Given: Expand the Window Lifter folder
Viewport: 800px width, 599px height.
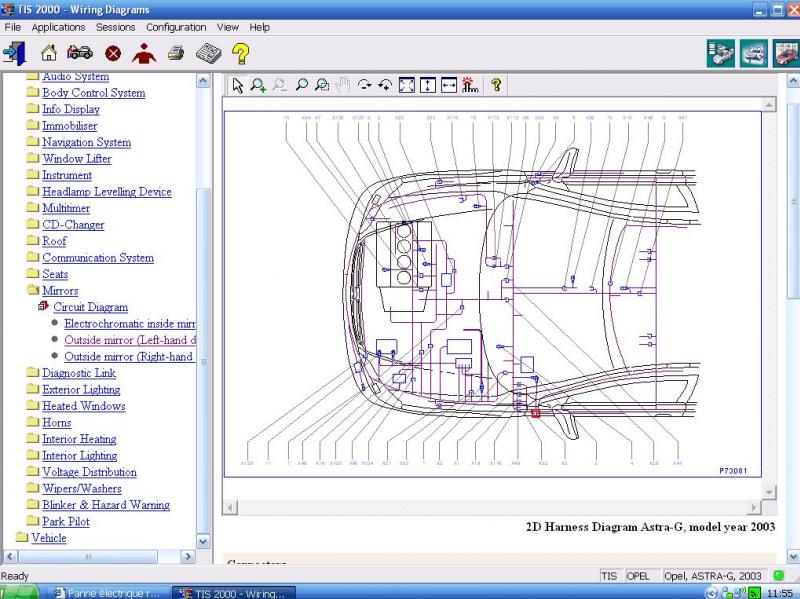Looking at the screenshot, I should click(33, 158).
